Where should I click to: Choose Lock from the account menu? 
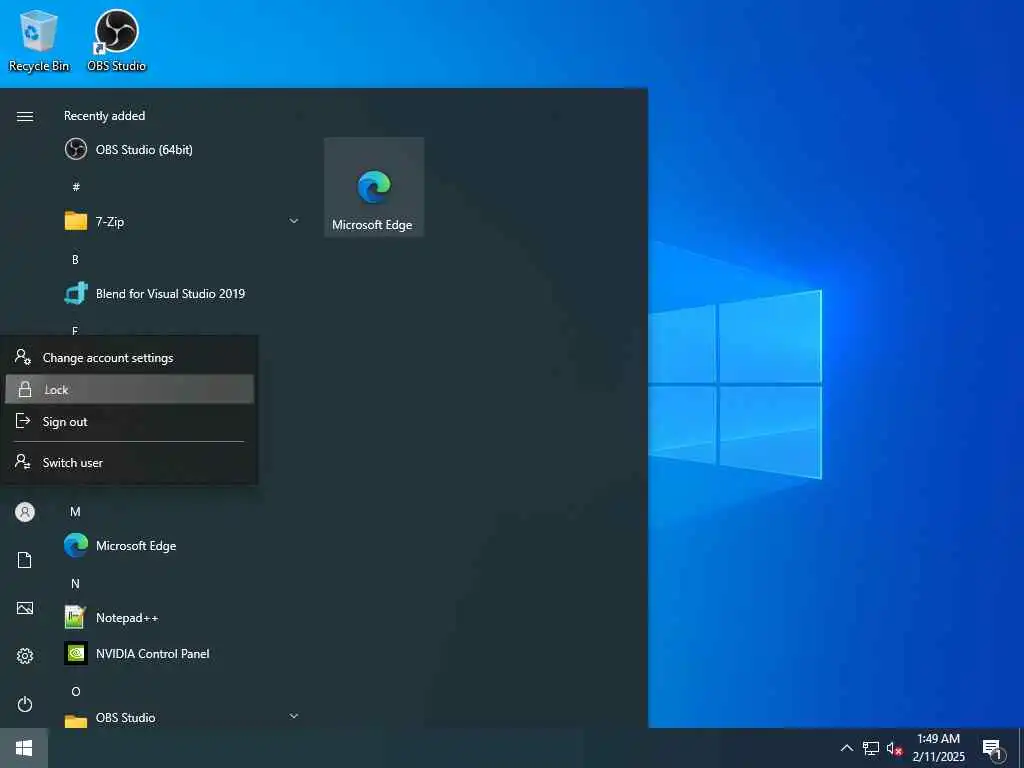pos(129,389)
